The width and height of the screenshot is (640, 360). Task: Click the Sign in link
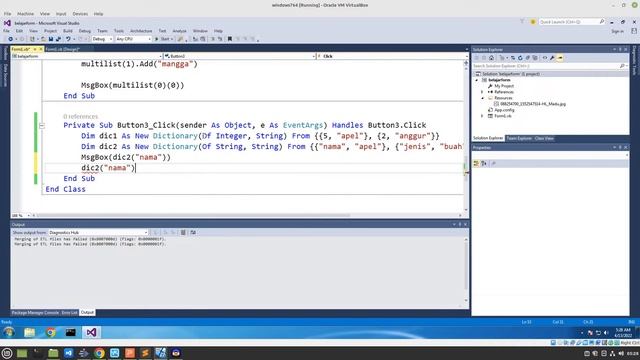(617, 31)
